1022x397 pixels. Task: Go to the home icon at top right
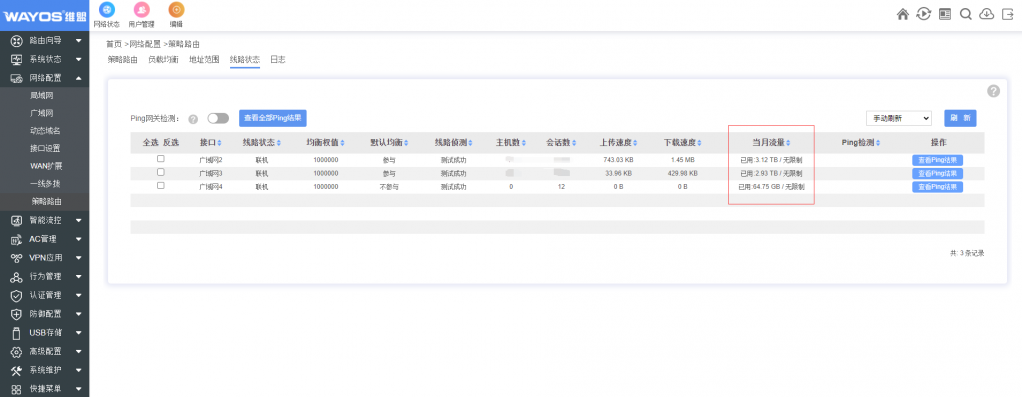[x=903, y=14]
